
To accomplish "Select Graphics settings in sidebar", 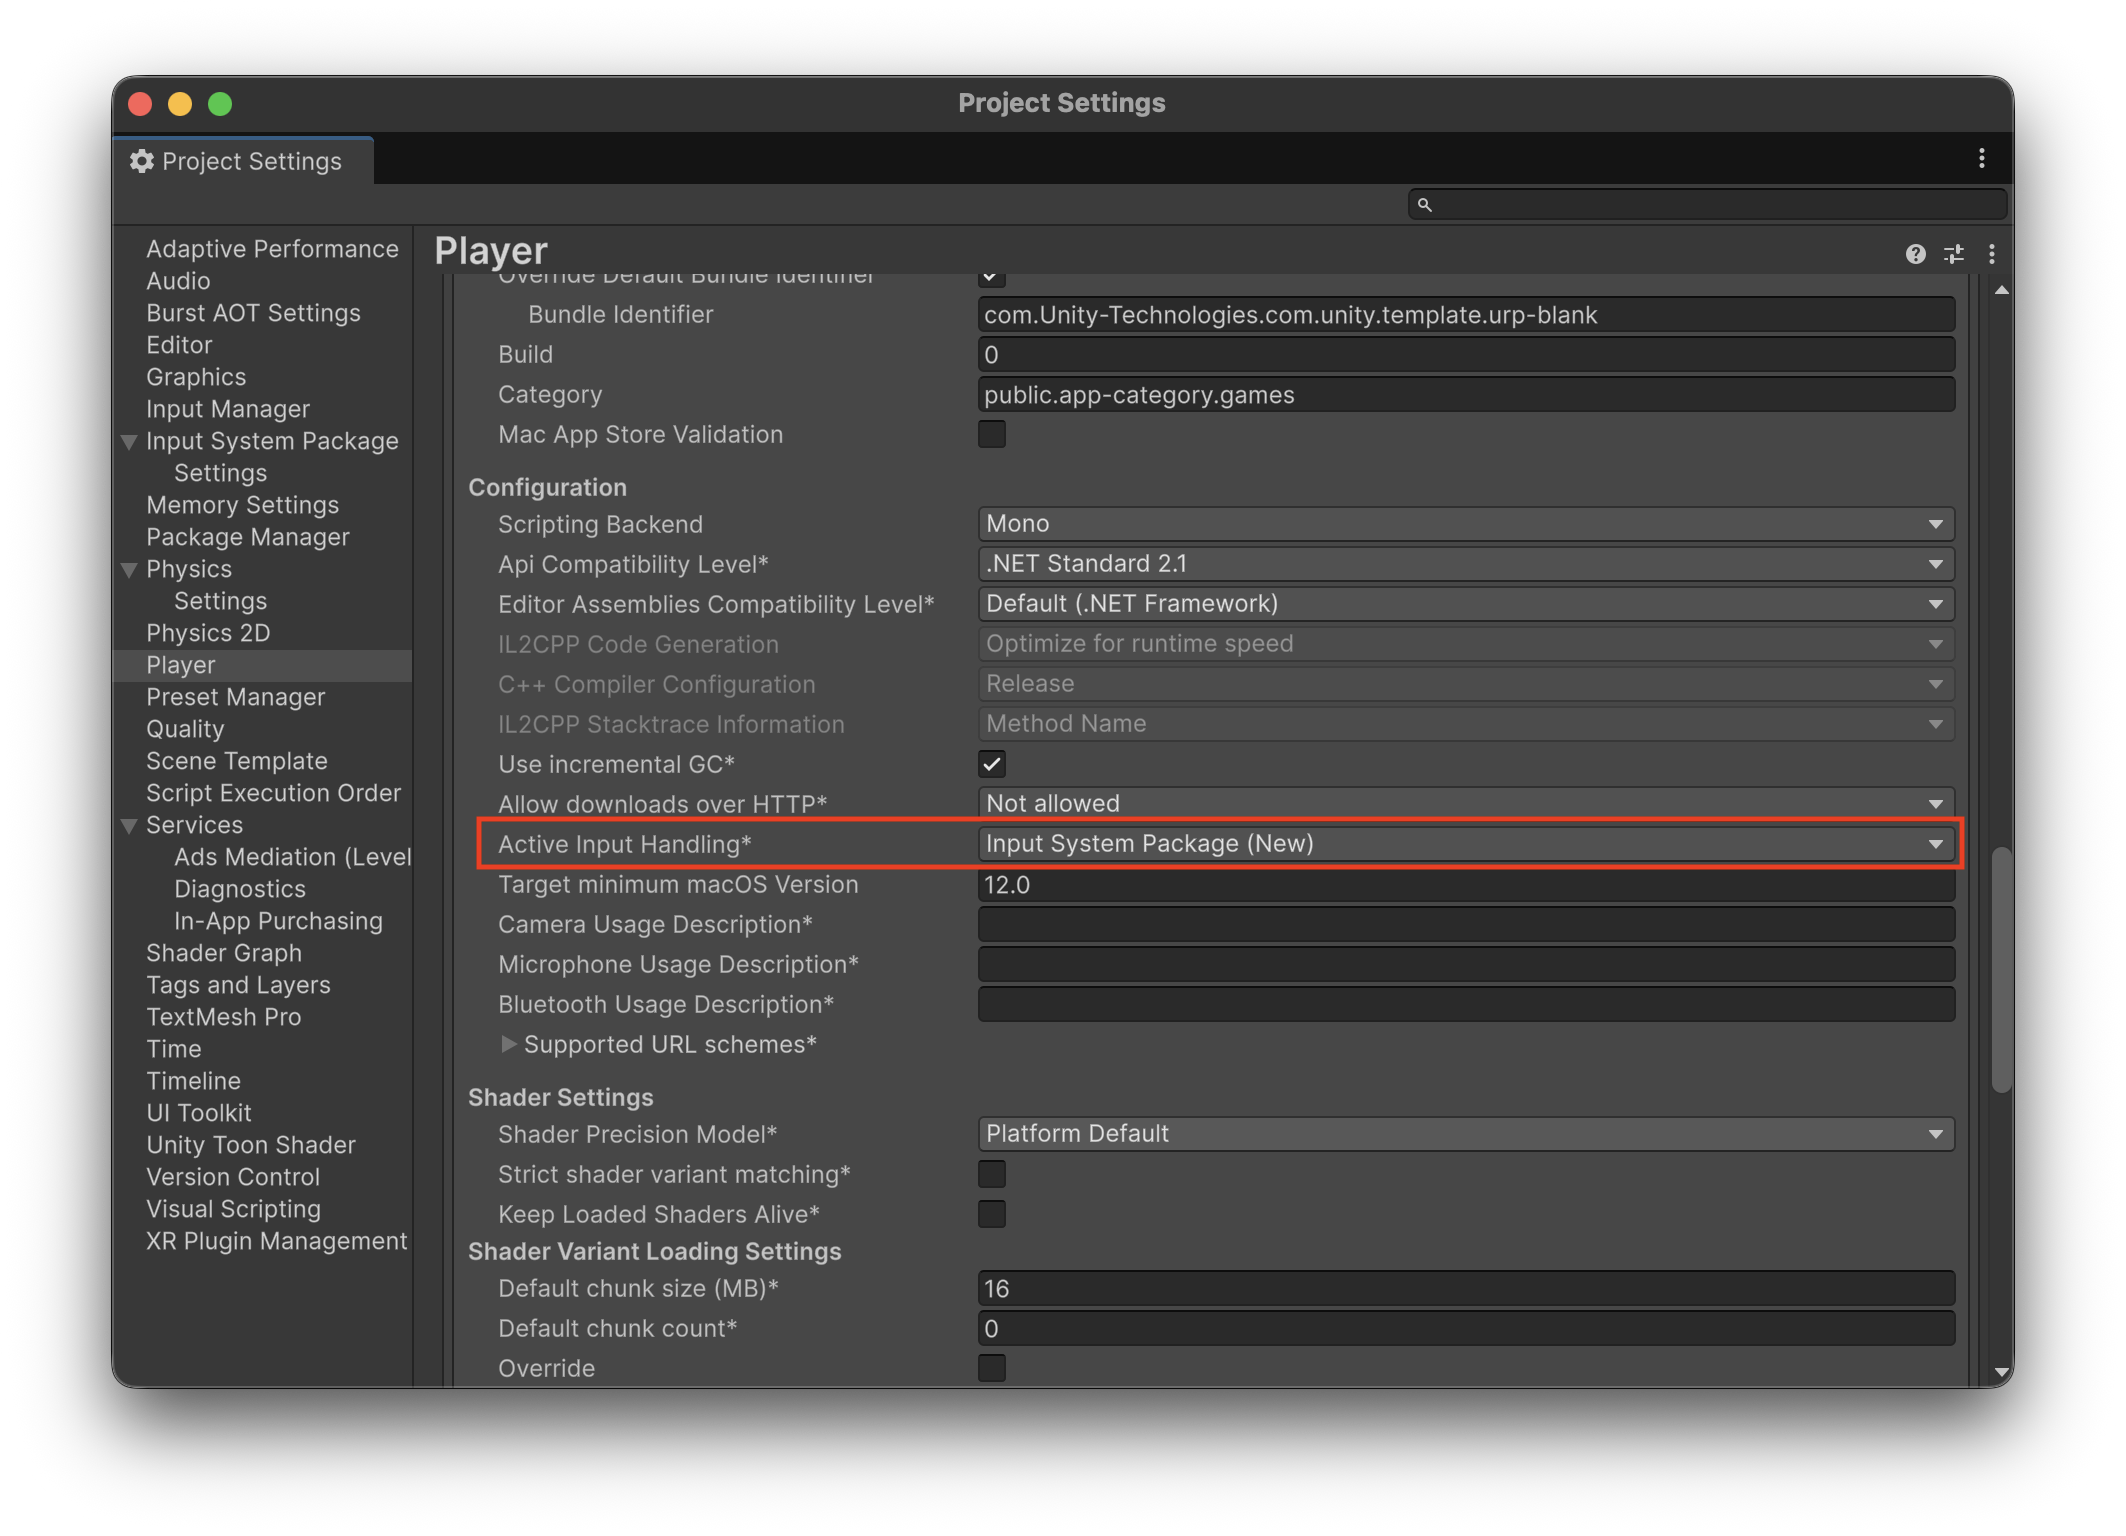I will point(196,377).
